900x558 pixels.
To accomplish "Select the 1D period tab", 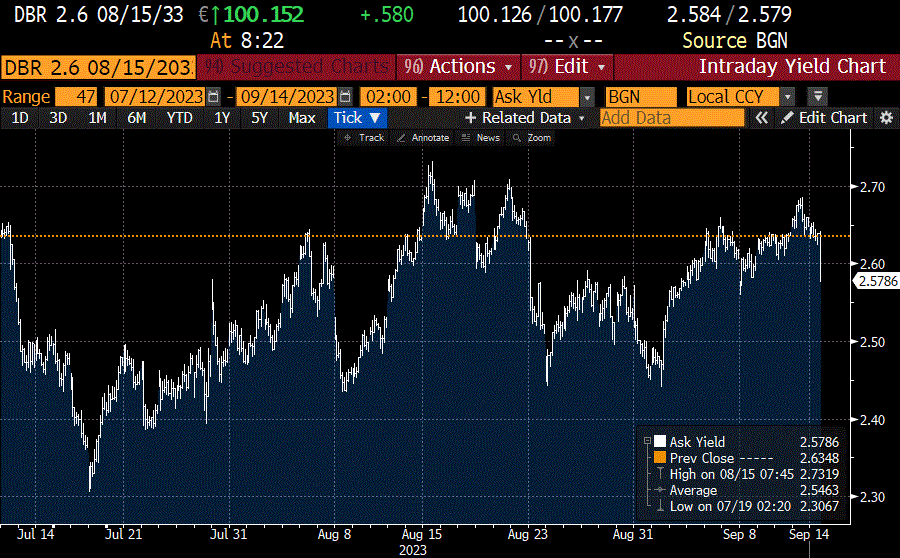I will [x=20, y=118].
